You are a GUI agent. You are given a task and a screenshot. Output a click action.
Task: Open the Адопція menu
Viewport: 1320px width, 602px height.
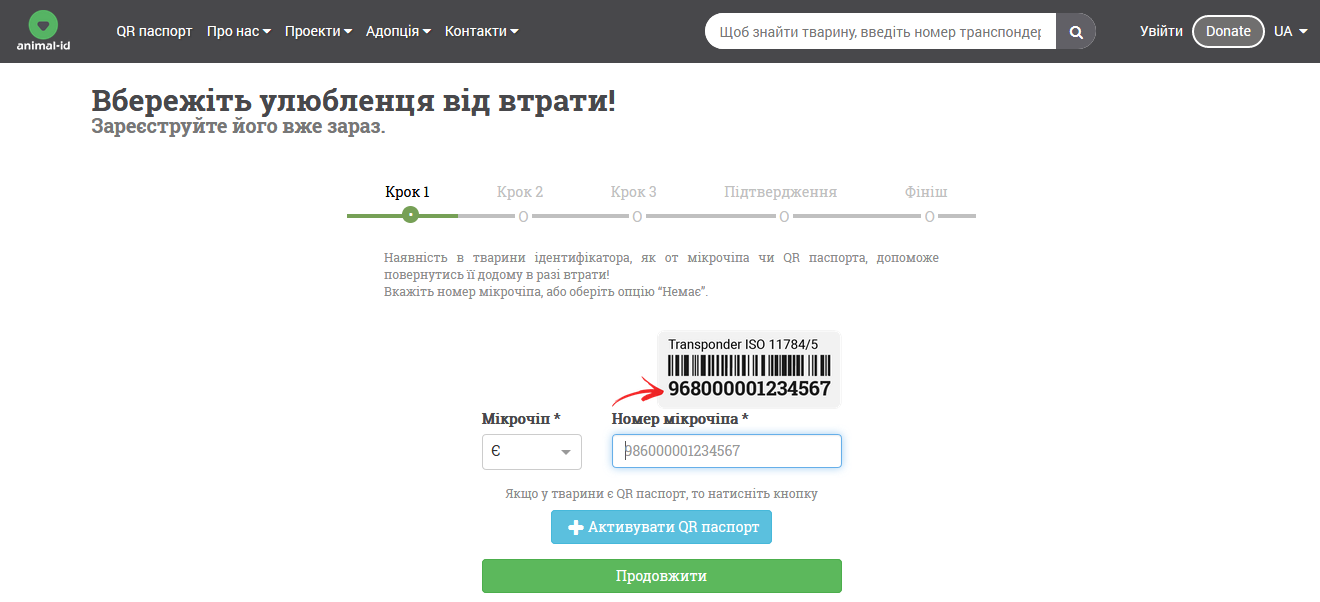click(398, 31)
